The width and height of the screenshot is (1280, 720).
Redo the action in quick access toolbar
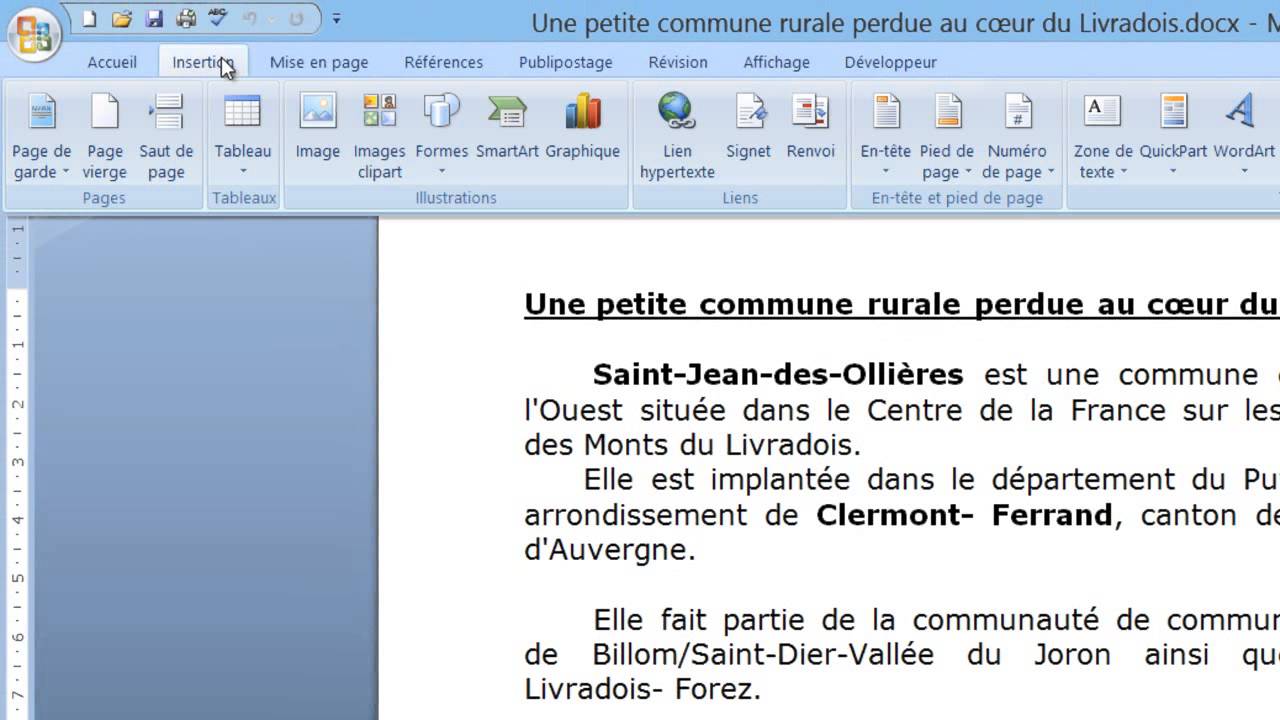click(296, 19)
